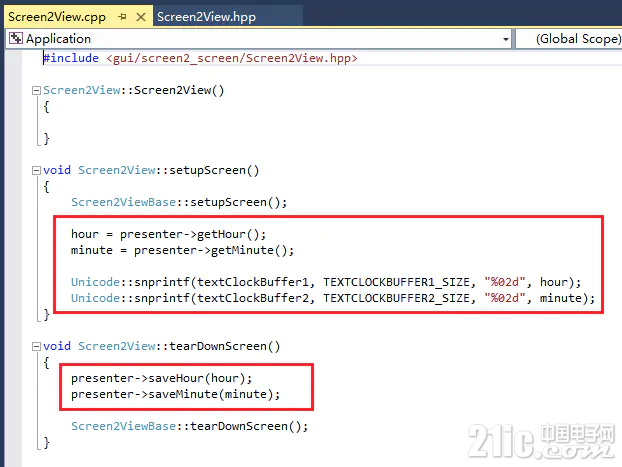Click the Screen2ViewBase::setupScreen(); line
The width and height of the screenshot is (622, 467).
(x=179, y=202)
